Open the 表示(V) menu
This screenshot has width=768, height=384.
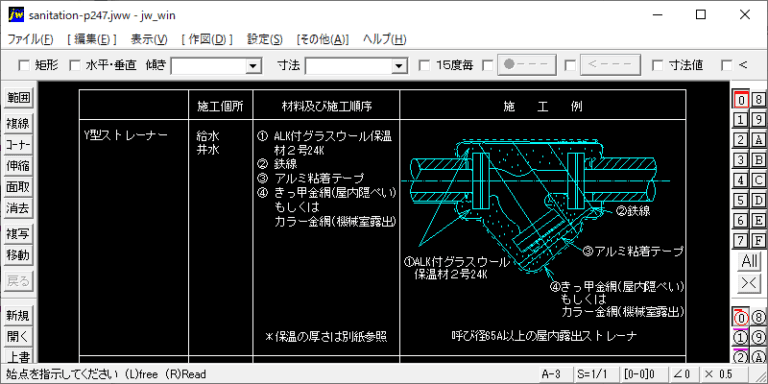149,40
